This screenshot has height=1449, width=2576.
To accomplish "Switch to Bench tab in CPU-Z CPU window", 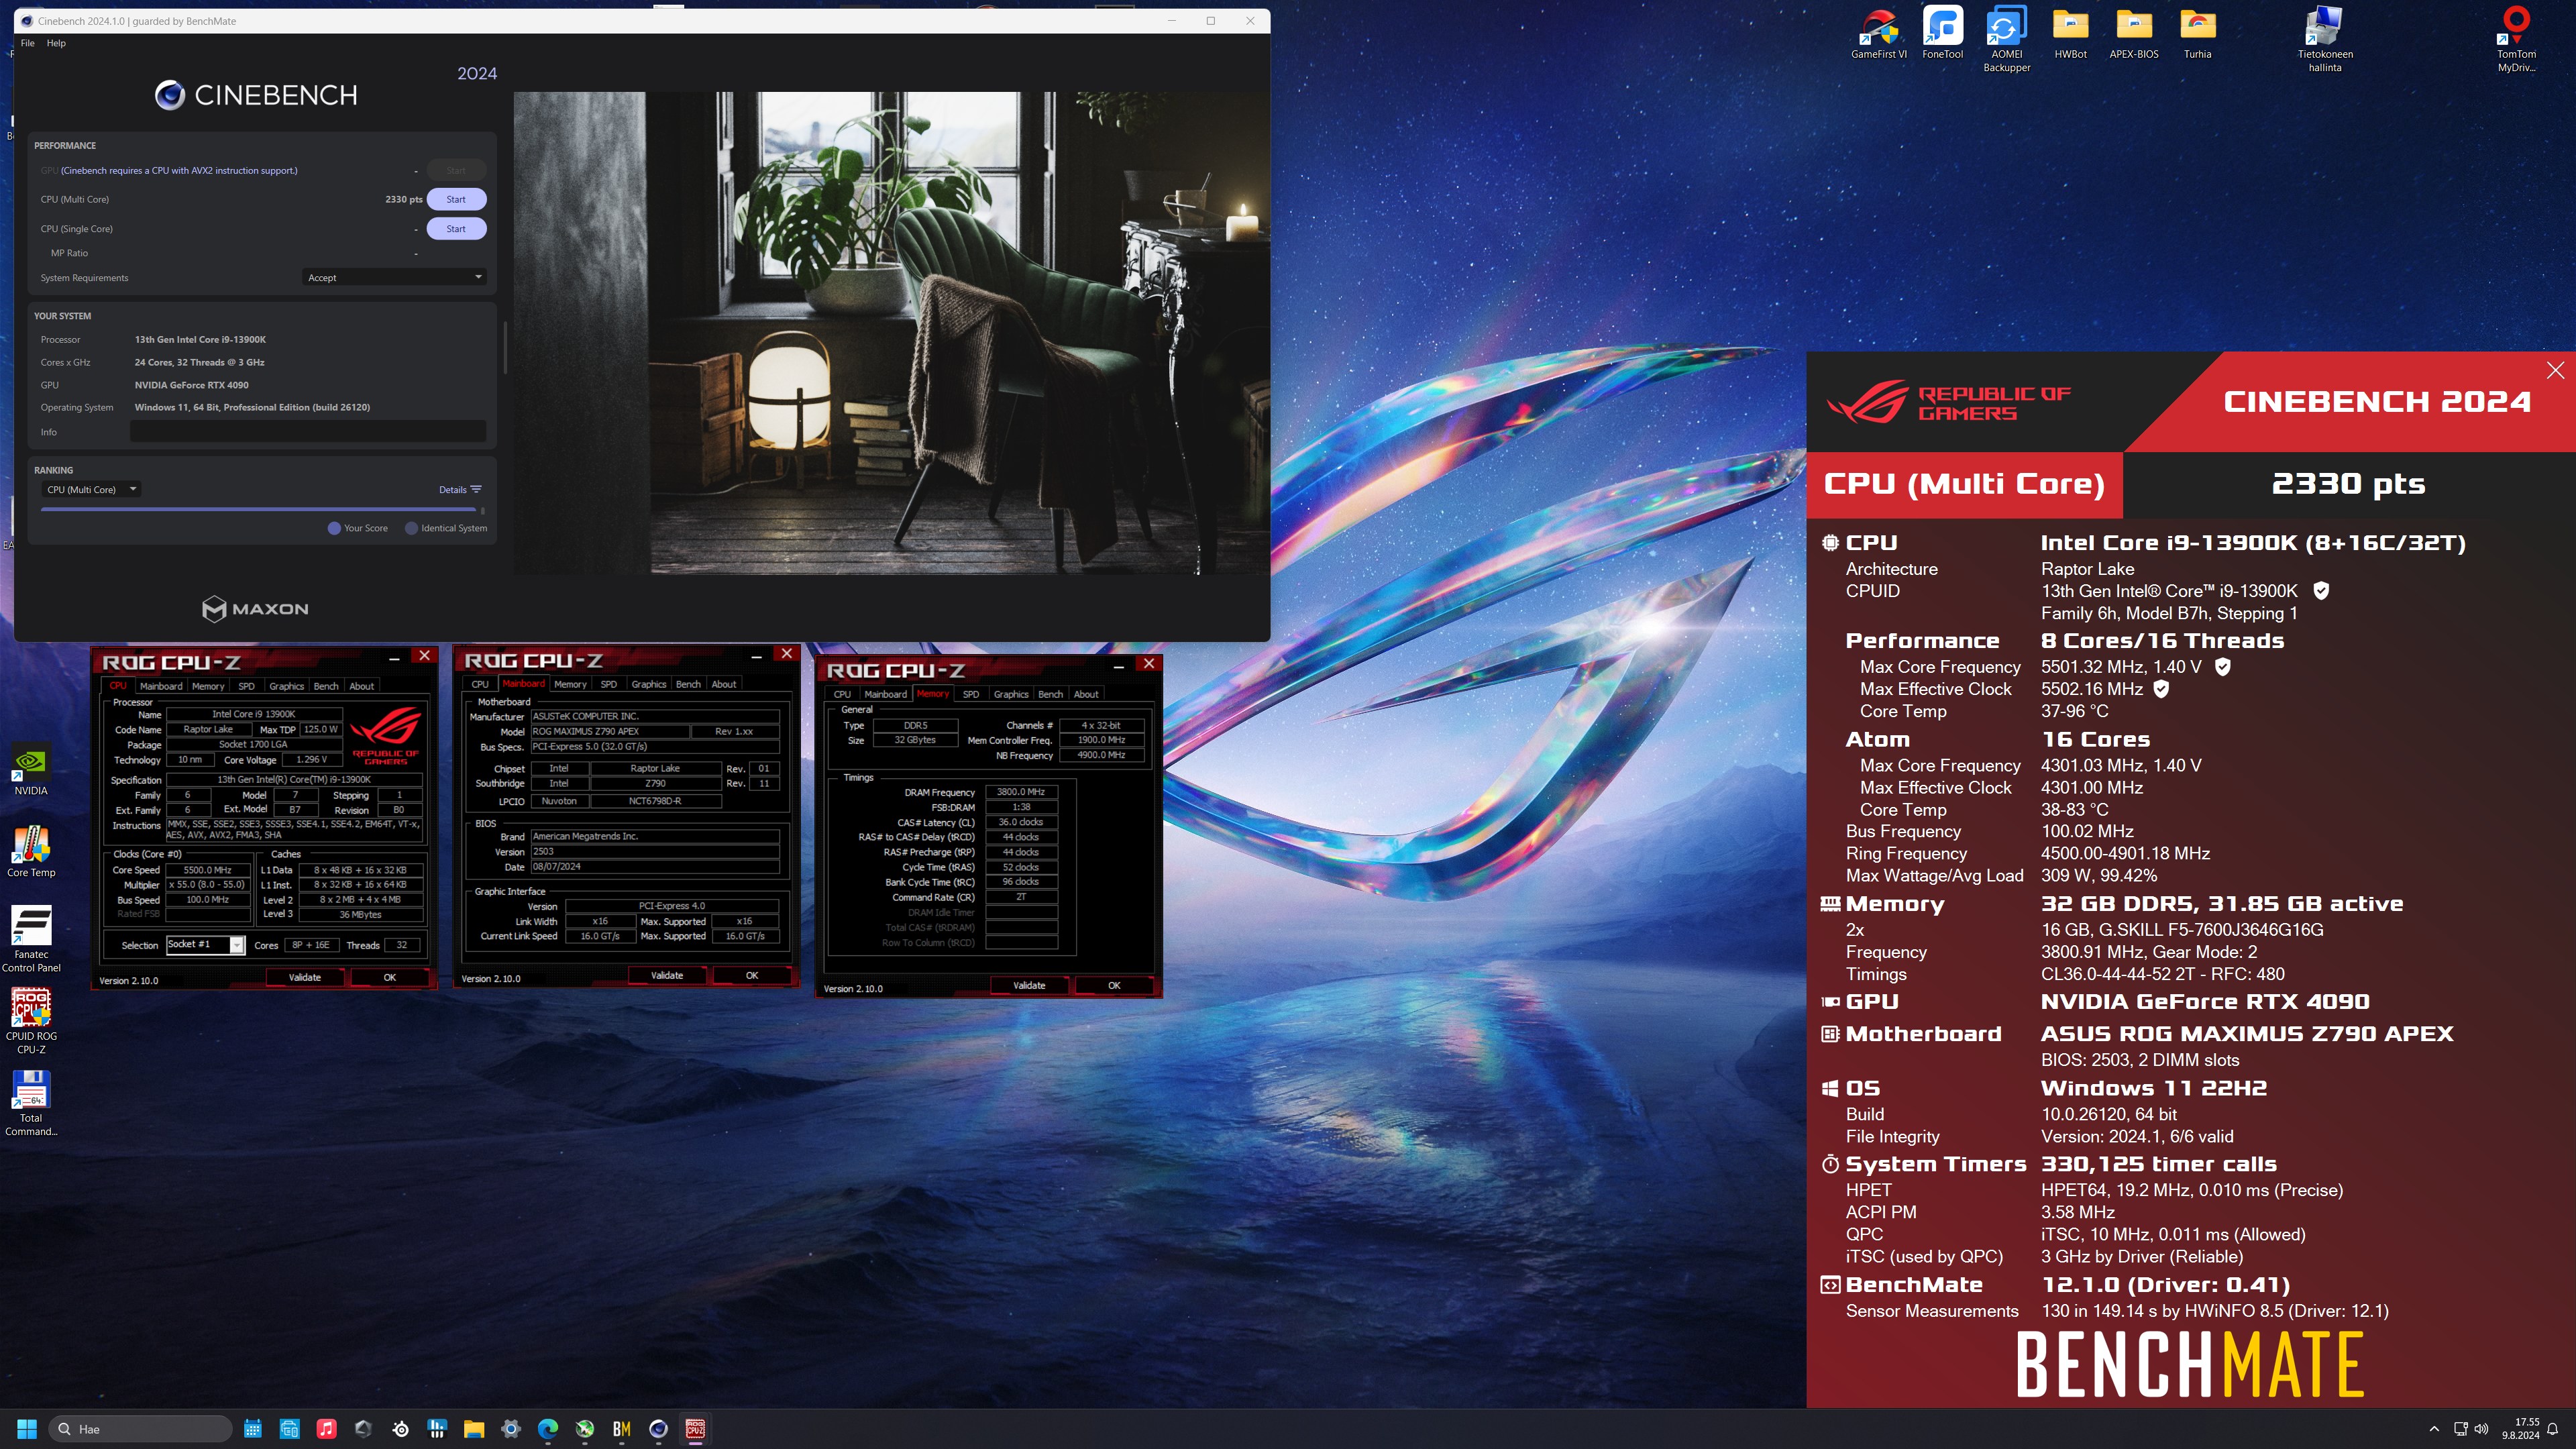I will click(x=326, y=686).
